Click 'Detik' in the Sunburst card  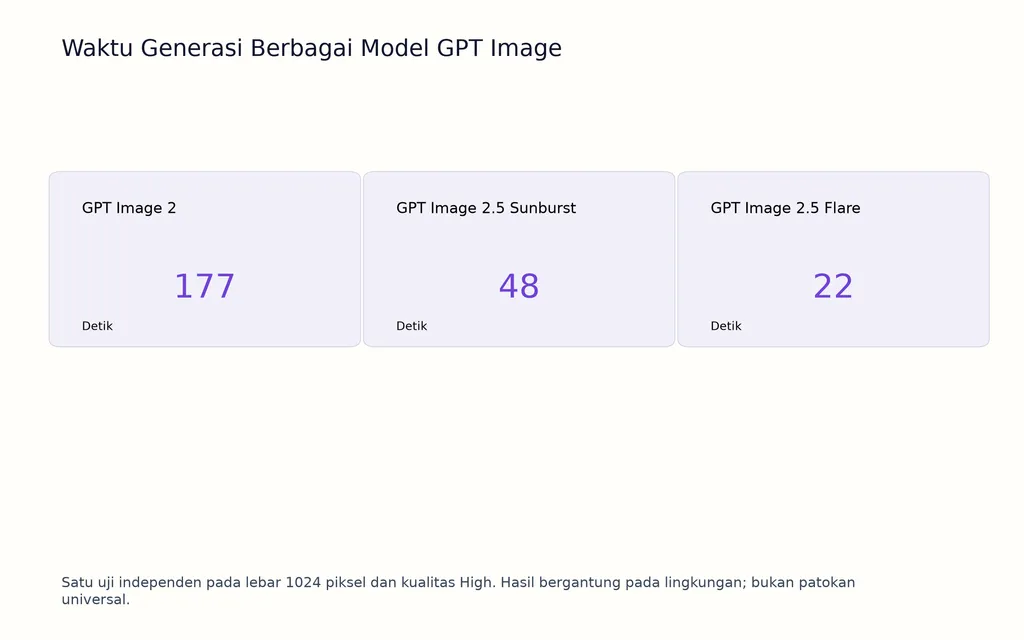(411, 326)
